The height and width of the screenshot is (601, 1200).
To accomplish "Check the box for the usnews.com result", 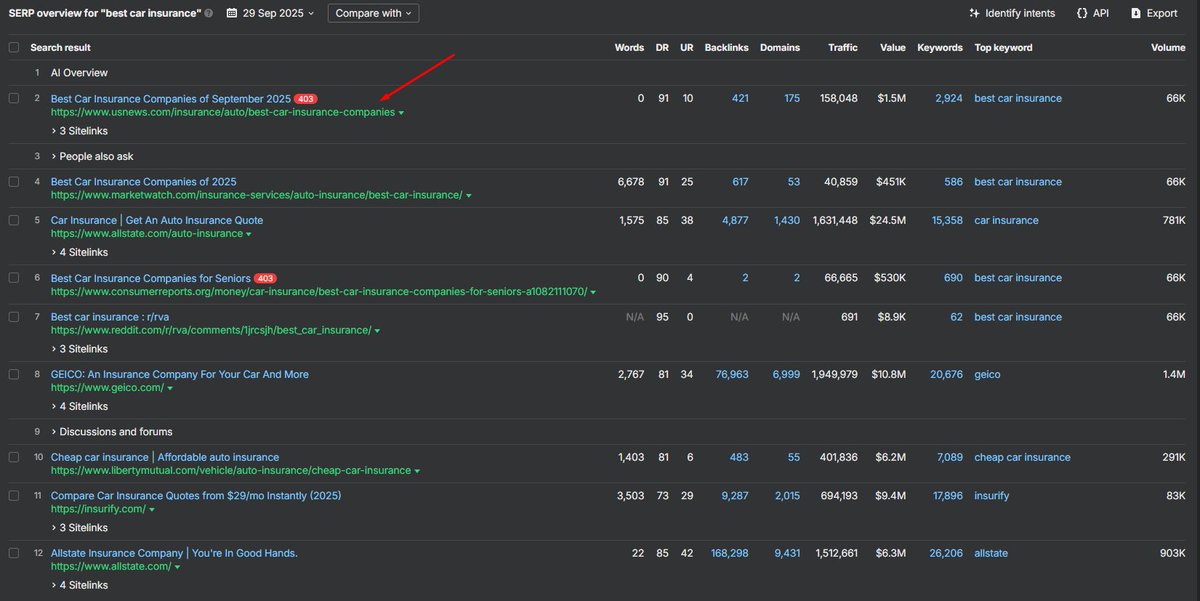I will (x=14, y=98).
